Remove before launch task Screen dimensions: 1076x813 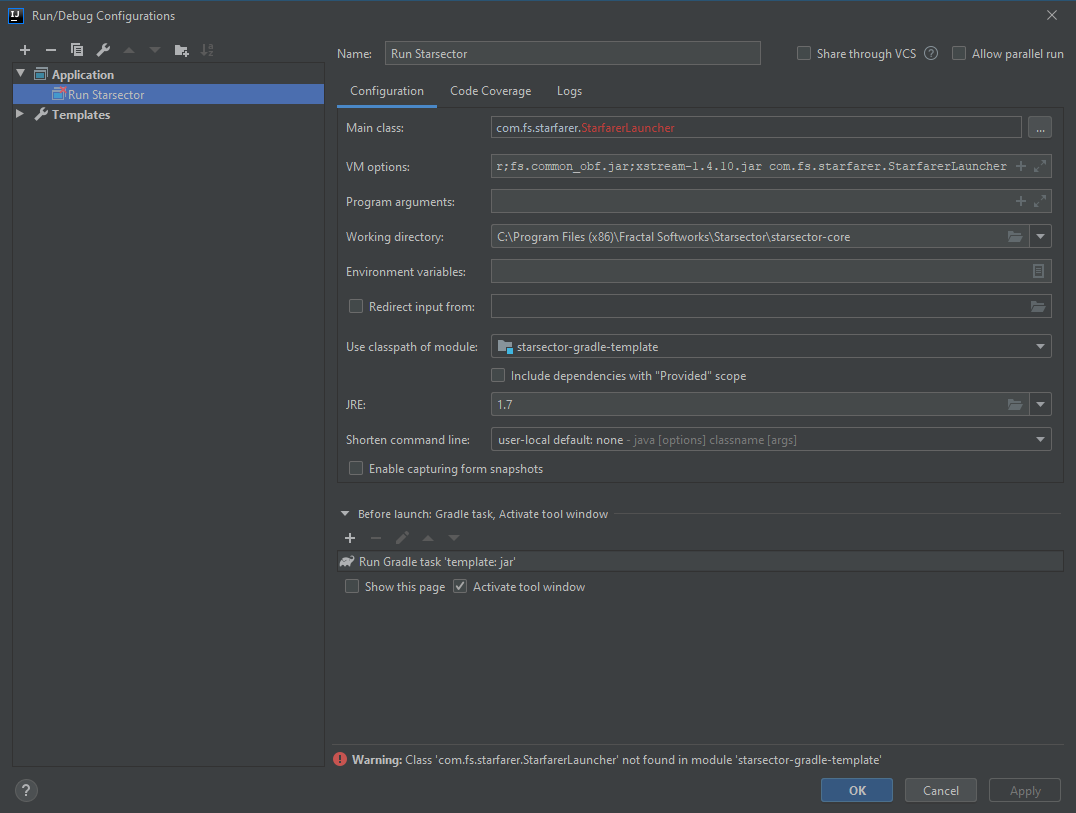tap(375, 538)
